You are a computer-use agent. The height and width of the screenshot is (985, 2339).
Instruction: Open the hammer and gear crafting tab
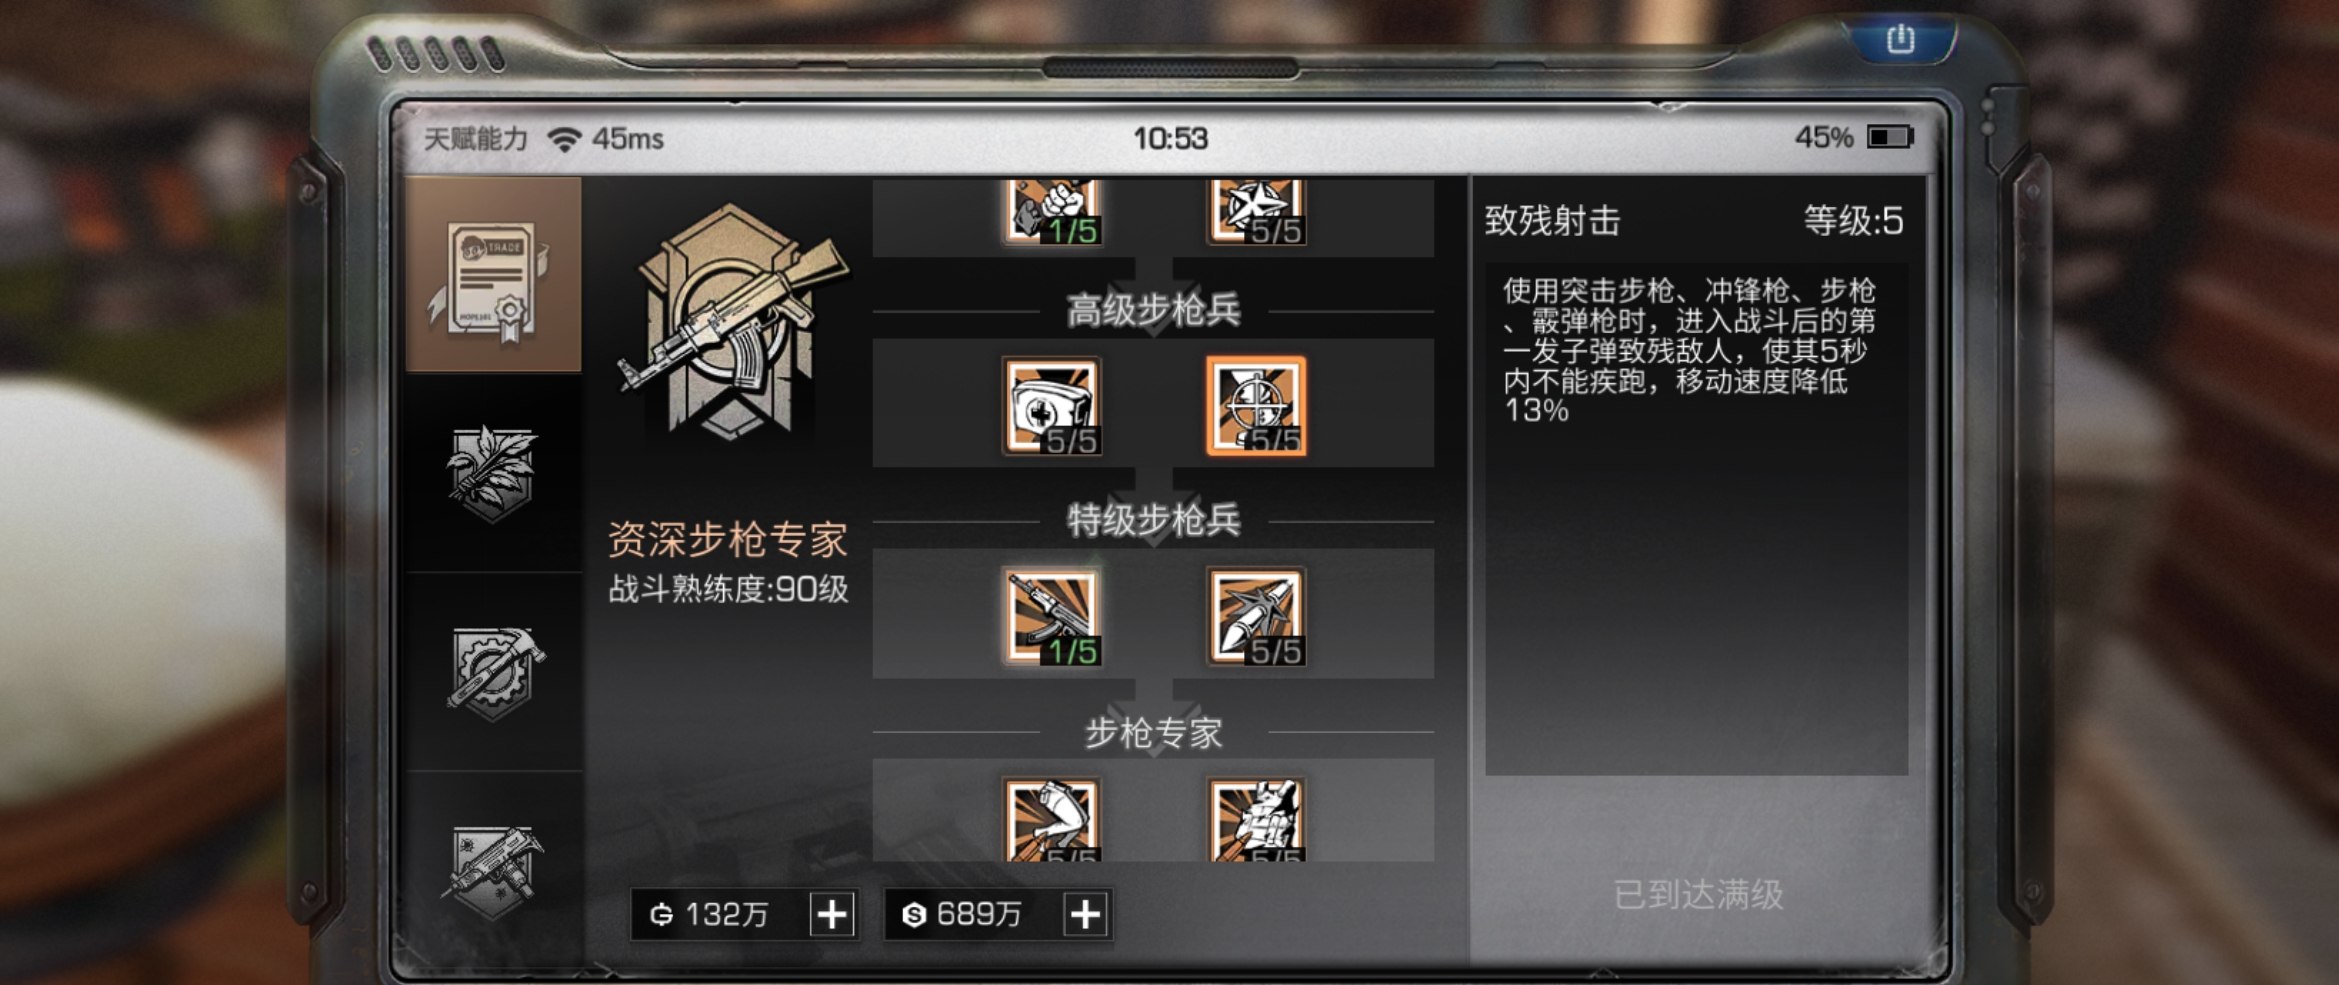(493, 672)
